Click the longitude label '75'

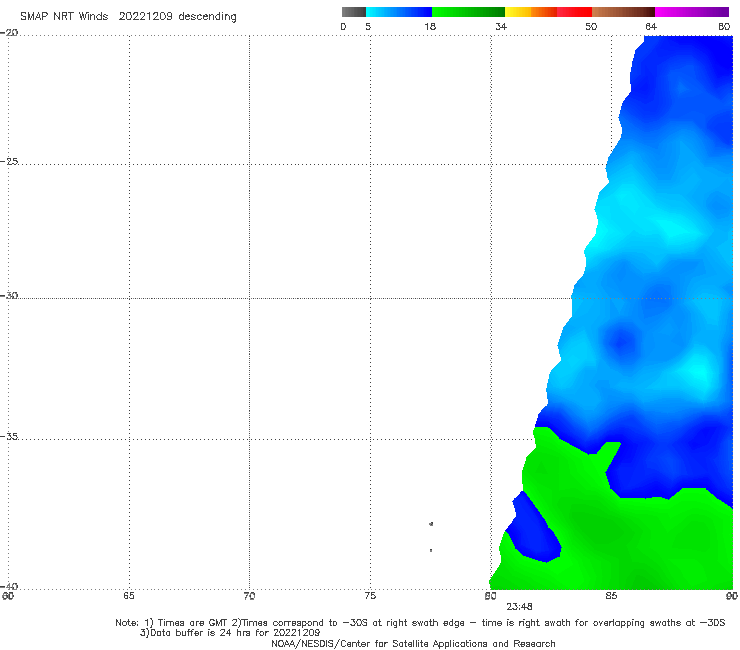click(370, 596)
